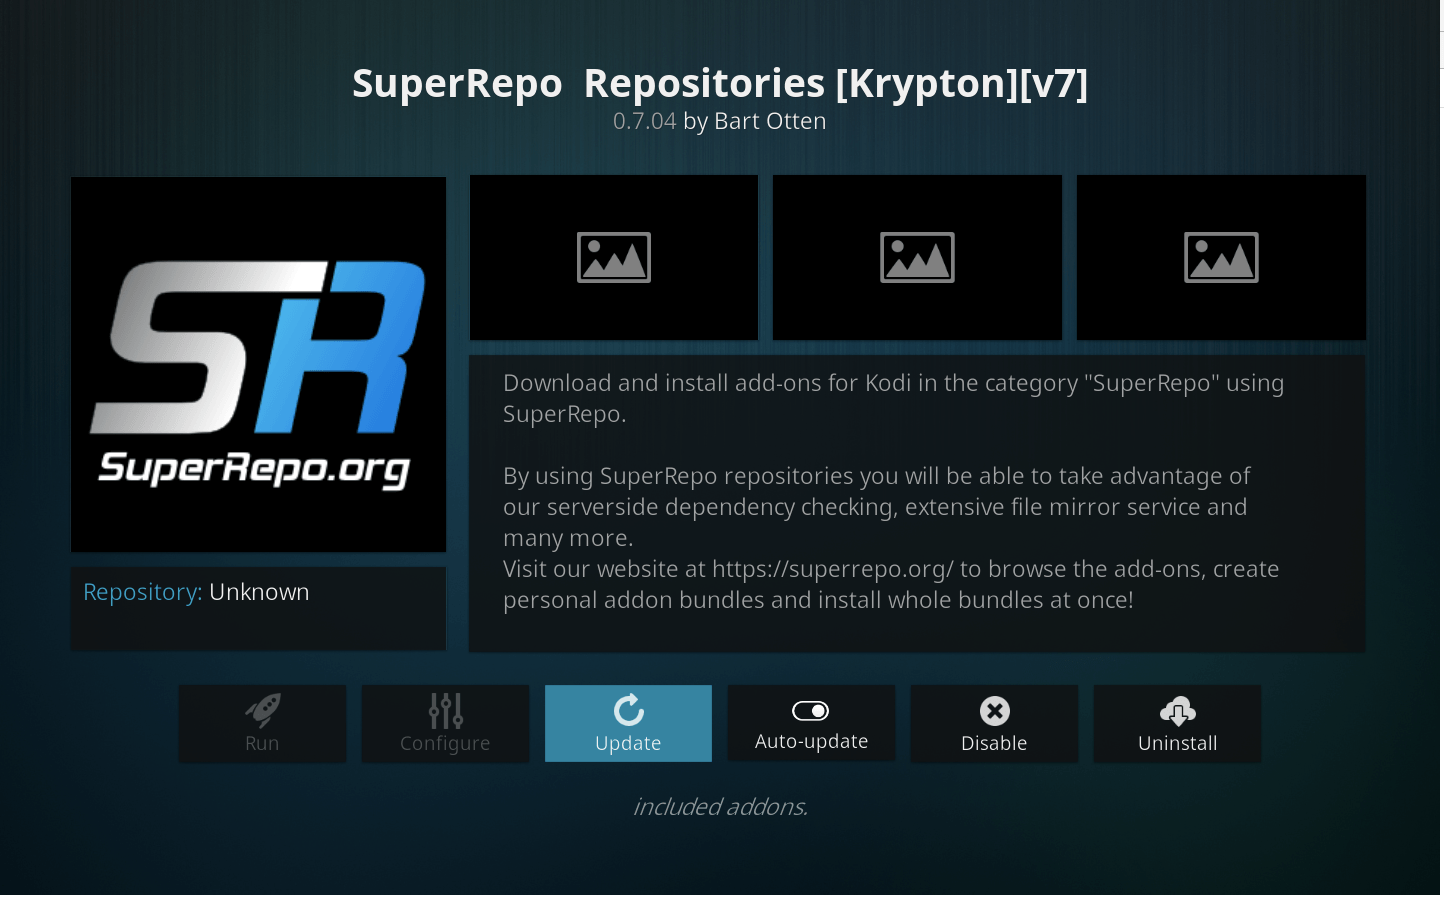Click the middle placeholder screenshot image icon
Viewport: 1444px width, 899px height.
pos(917,257)
